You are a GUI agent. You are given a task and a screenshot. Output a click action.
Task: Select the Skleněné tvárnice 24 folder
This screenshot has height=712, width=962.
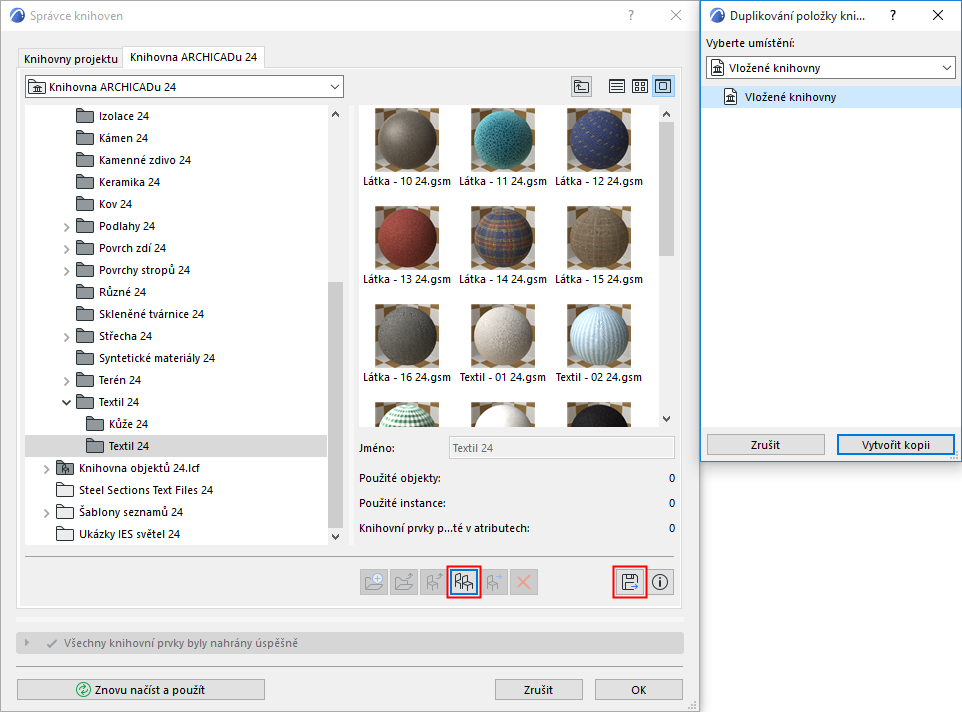(x=140, y=314)
